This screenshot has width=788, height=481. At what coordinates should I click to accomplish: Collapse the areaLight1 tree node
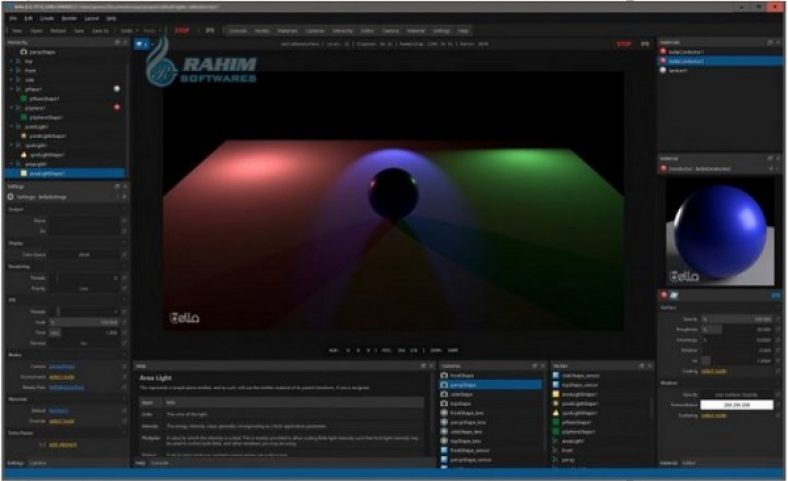coord(12,164)
